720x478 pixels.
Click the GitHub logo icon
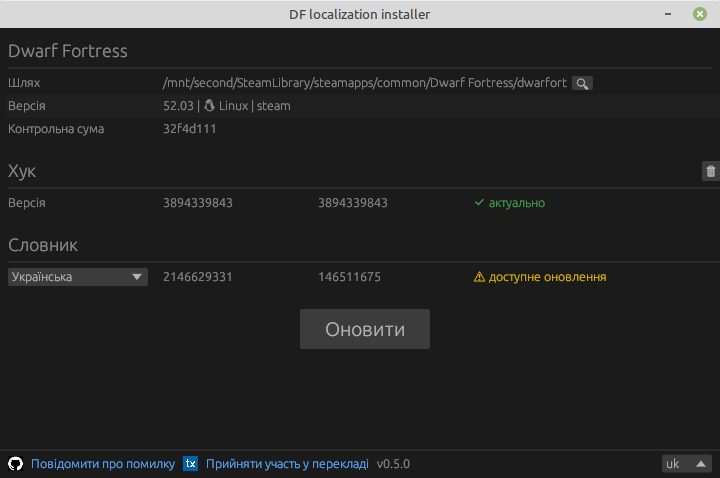coord(15,464)
